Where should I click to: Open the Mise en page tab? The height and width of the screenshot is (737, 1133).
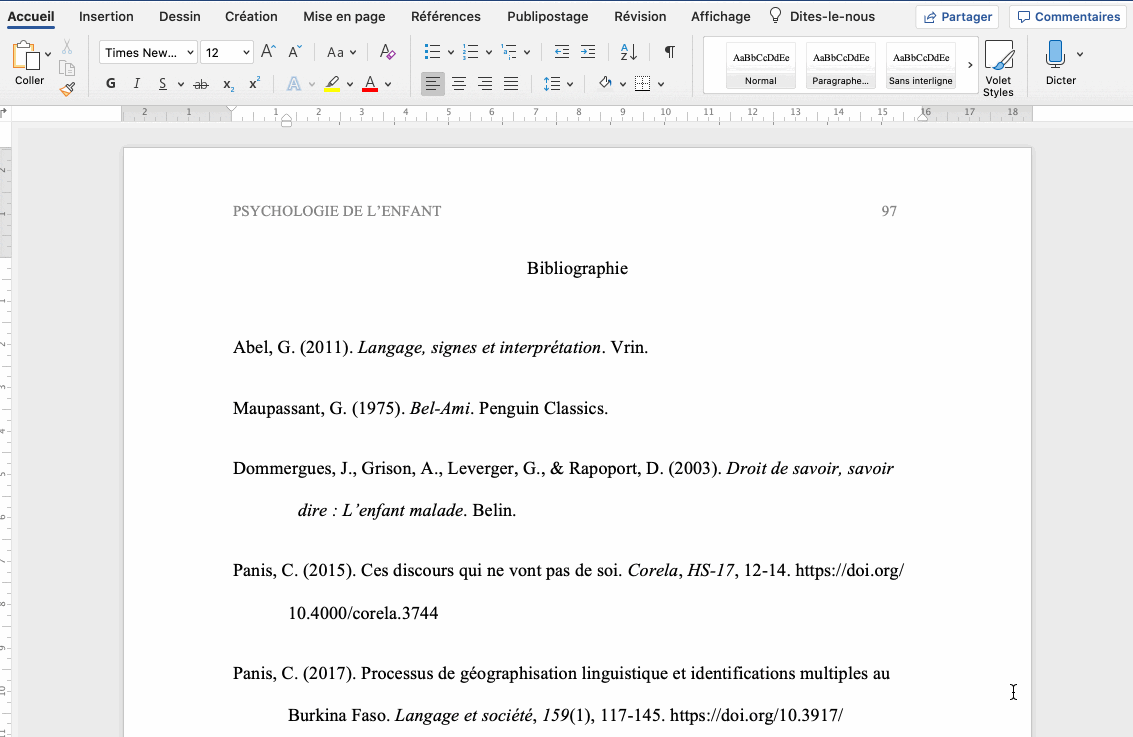pyautogui.click(x=344, y=16)
